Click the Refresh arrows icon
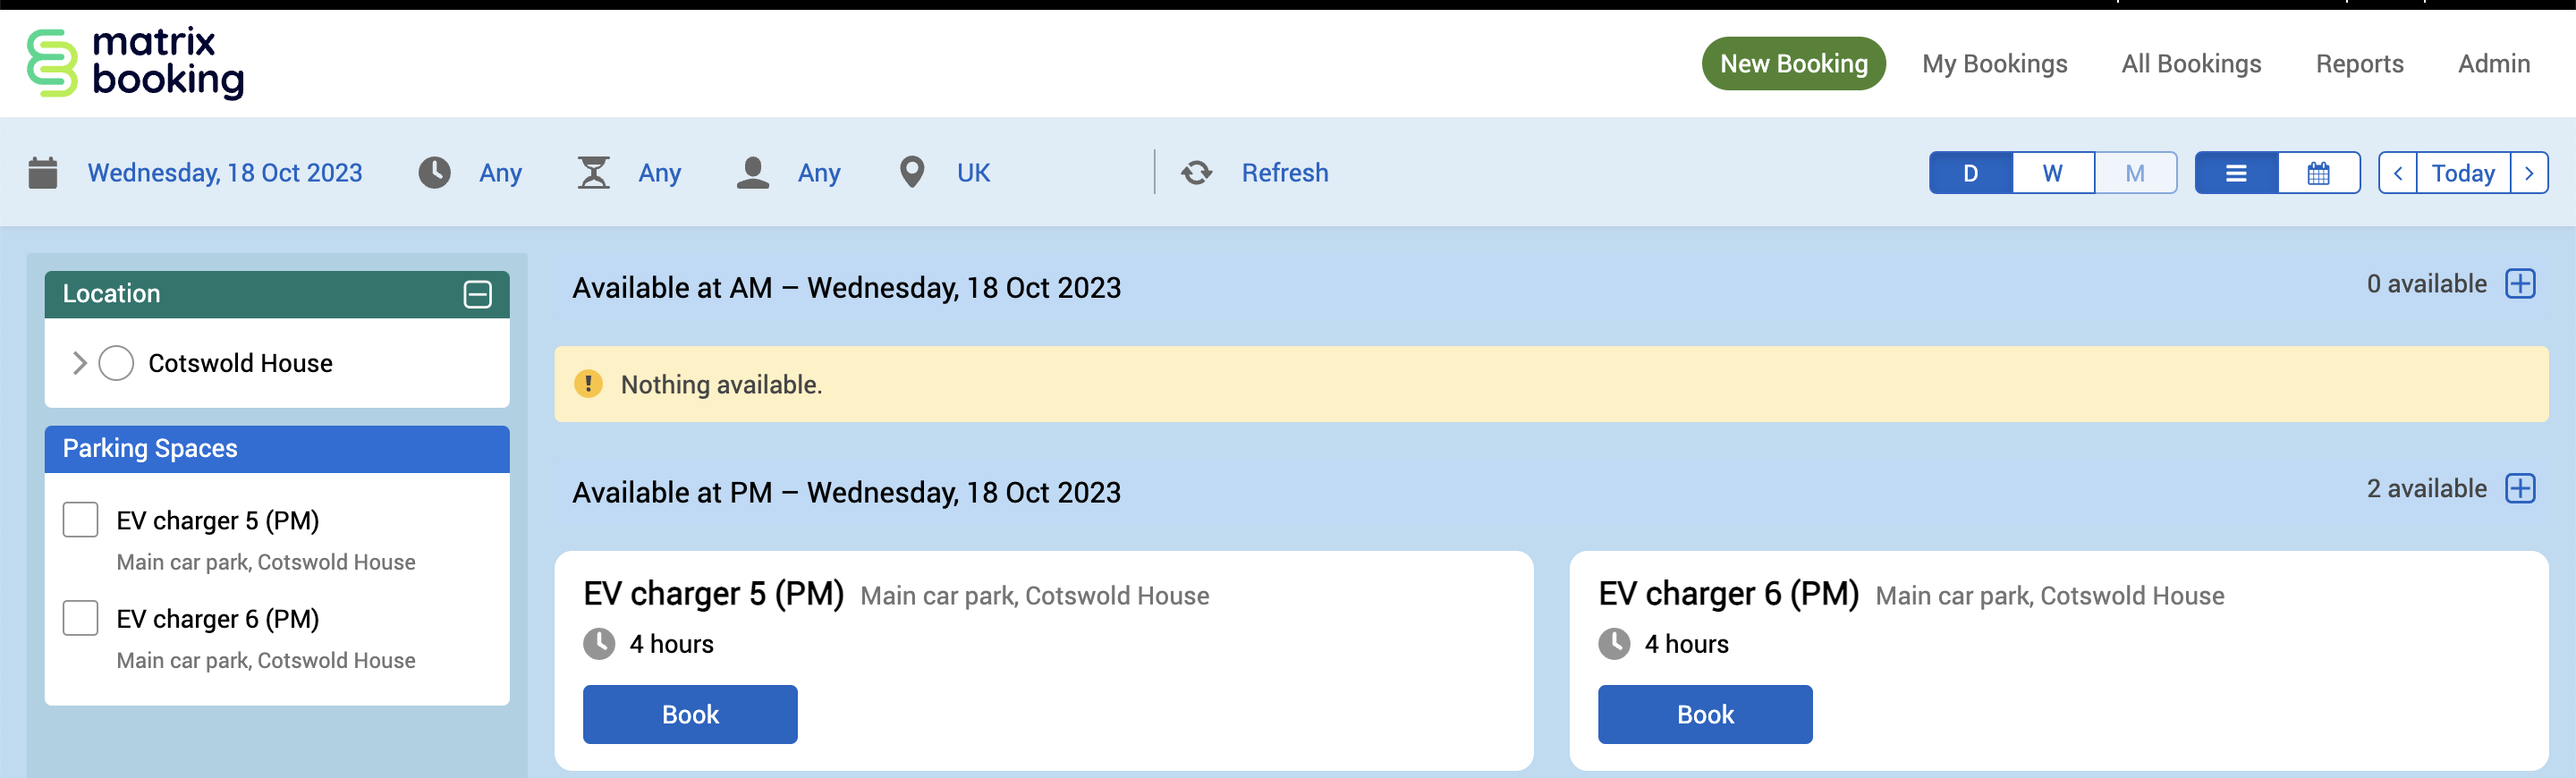The height and width of the screenshot is (778, 2576). tap(1196, 173)
